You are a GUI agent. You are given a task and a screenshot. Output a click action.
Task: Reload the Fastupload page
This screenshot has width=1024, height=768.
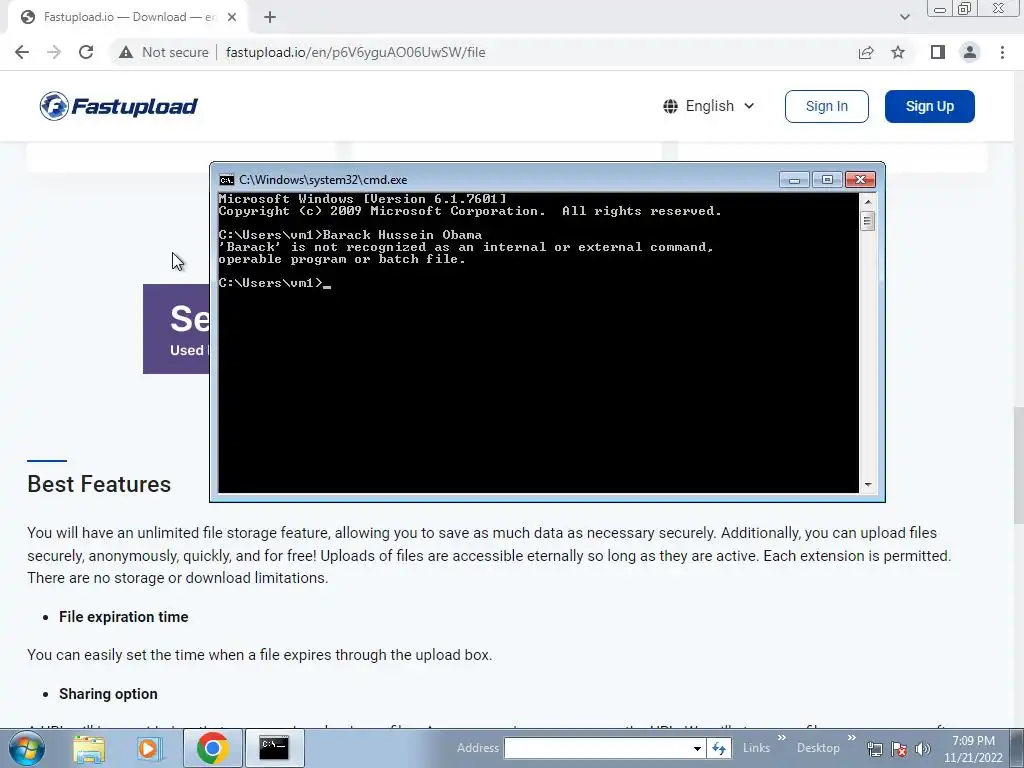(86, 52)
